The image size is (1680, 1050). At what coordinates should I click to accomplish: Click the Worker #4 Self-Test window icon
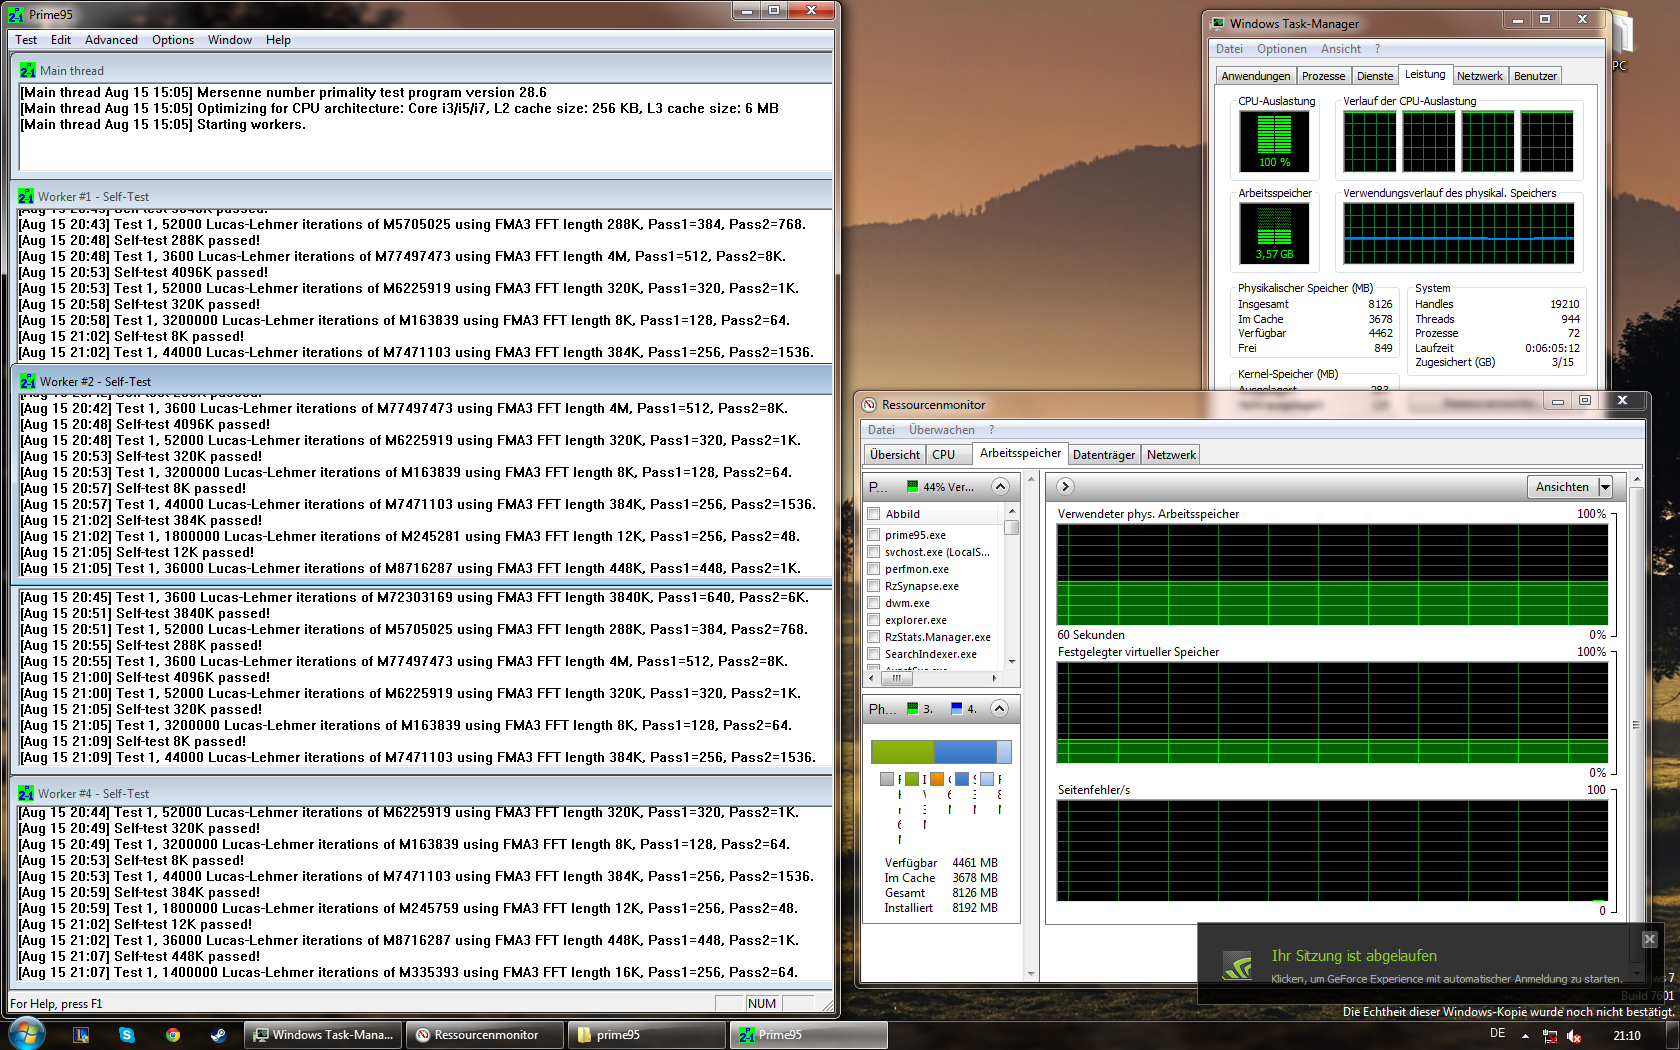(26, 794)
